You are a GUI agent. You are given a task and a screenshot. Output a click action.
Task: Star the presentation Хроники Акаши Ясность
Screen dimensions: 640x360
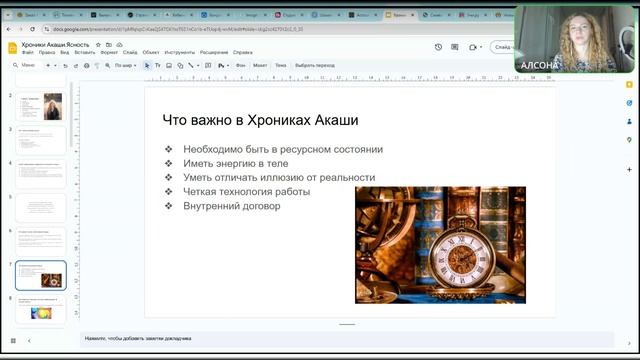[x=98, y=44]
